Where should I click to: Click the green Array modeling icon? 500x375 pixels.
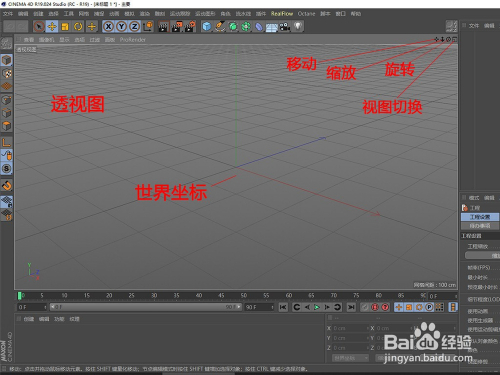tap(246, 26)
